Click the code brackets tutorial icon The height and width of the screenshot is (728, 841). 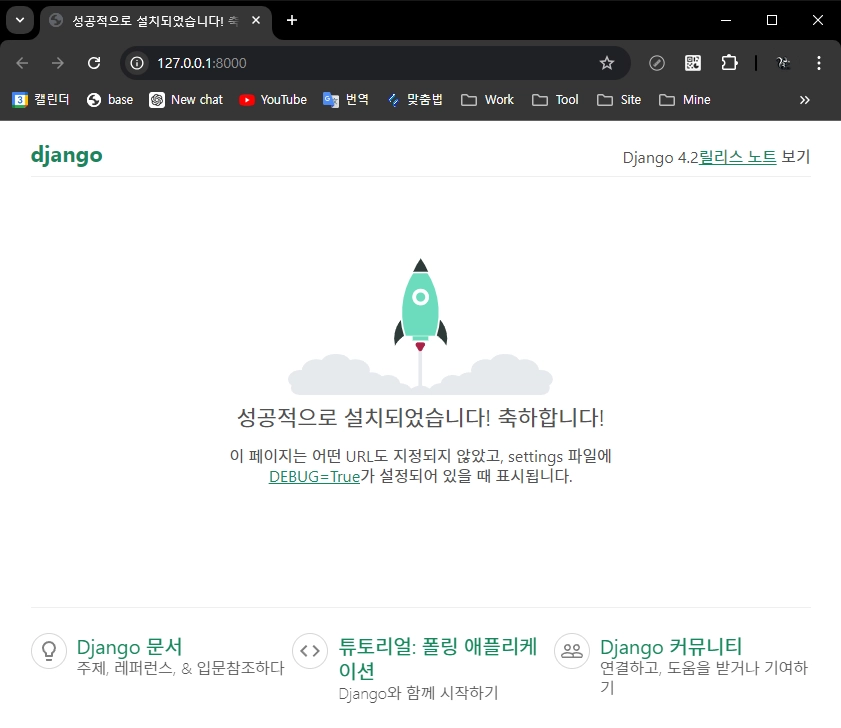[x=310, y=651]
